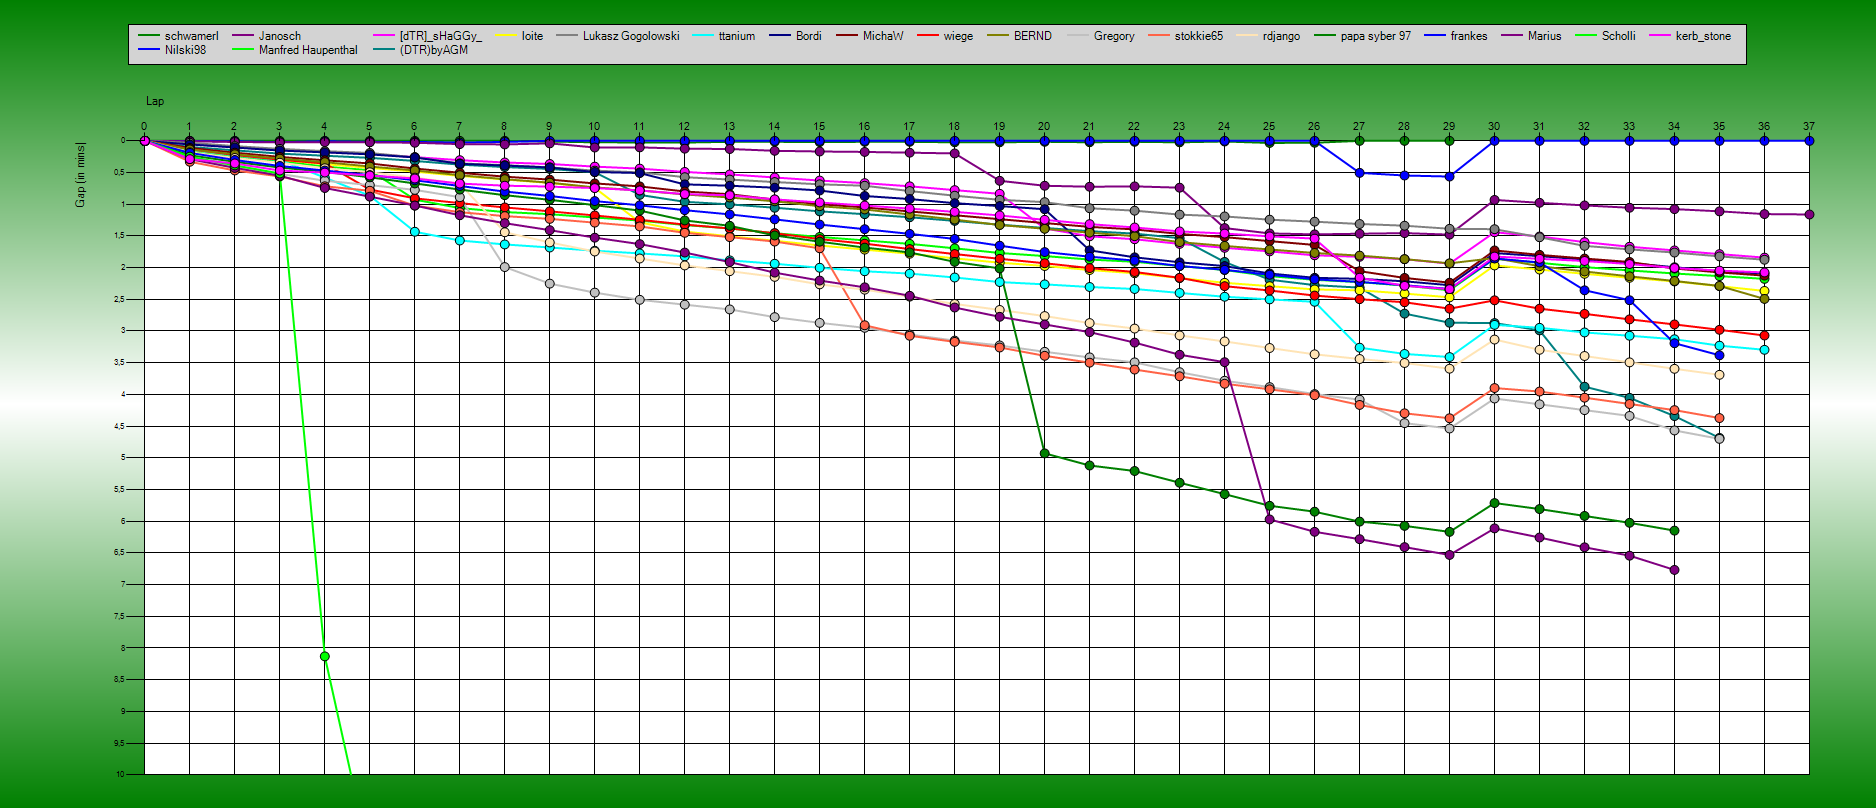Select kerb_stone in the legend
The height and width of the screenshot is (808, 1876).
click(1690, 36)
